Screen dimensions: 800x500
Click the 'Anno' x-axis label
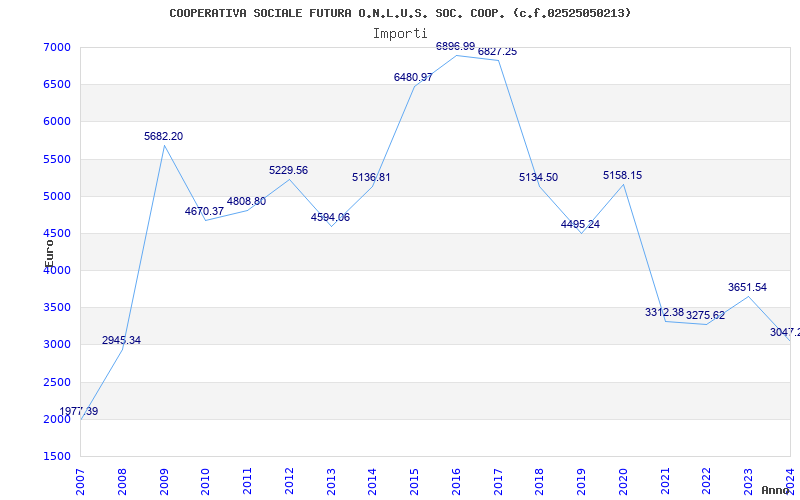776,490
